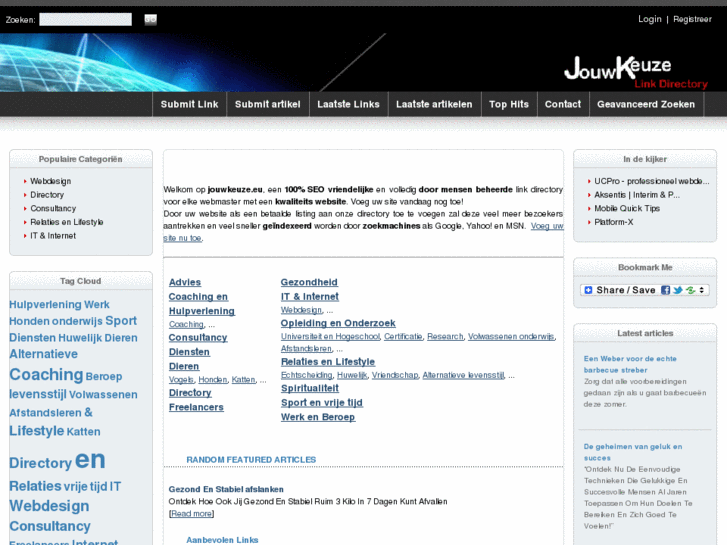Open Submit Link menu item
Image resolution: width=727 pixels, height=545 pixels.
[x=189, y=104]
